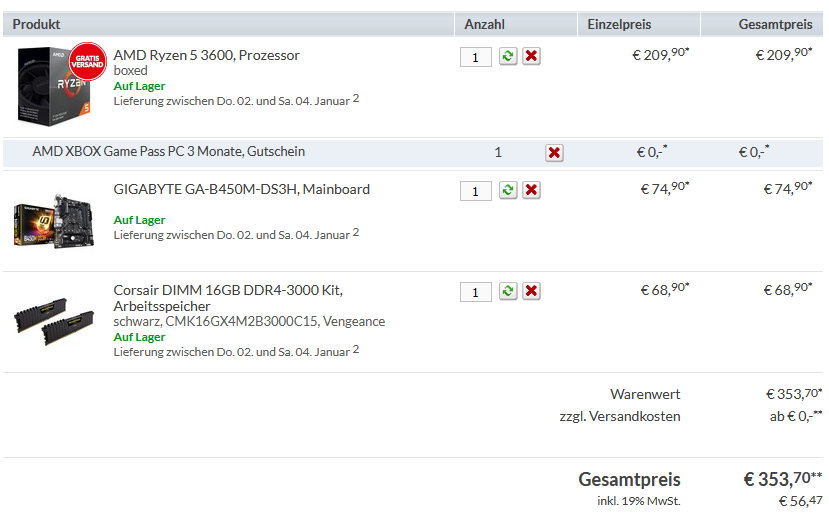
Task: Open GIGABYTE mainboard product thumbnail
Action: tap(54, 221)
